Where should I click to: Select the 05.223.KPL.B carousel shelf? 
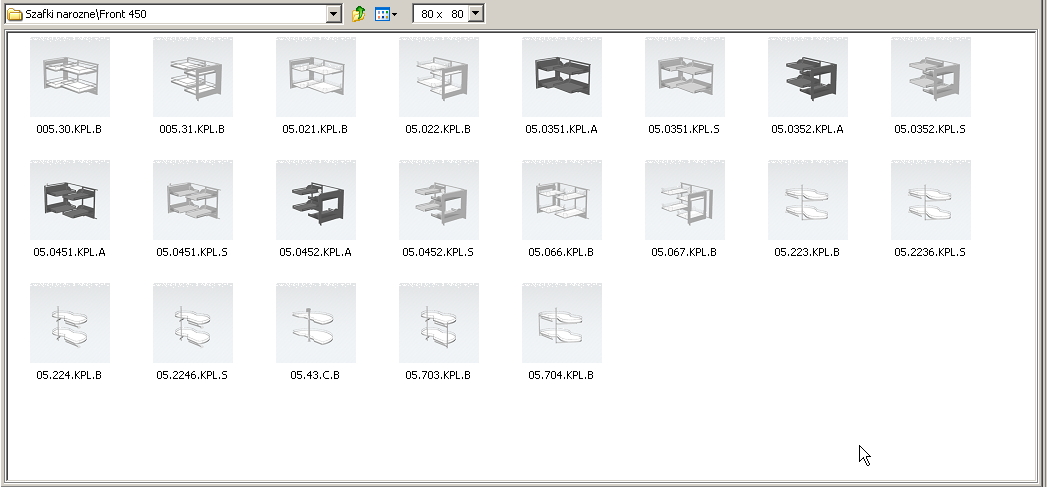(x=807, y=200)
